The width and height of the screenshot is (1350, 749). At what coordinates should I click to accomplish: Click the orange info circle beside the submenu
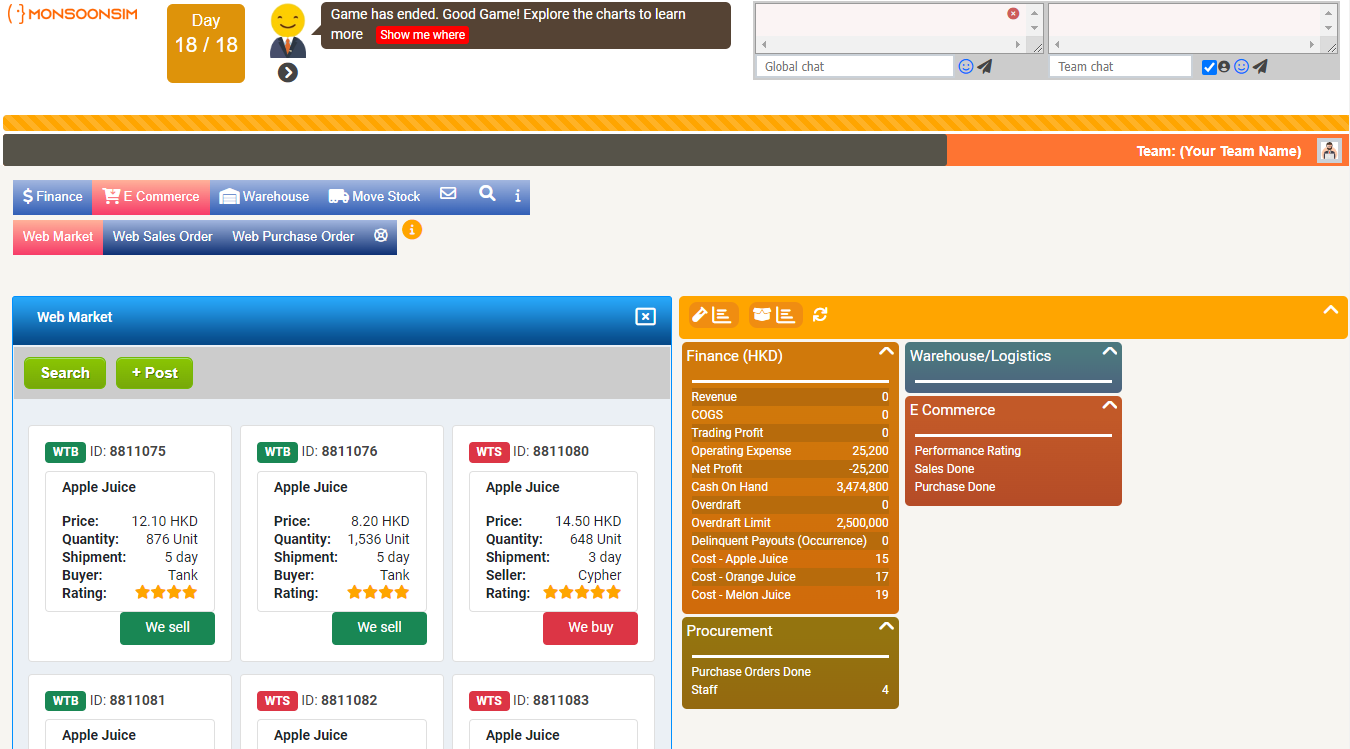412,230
